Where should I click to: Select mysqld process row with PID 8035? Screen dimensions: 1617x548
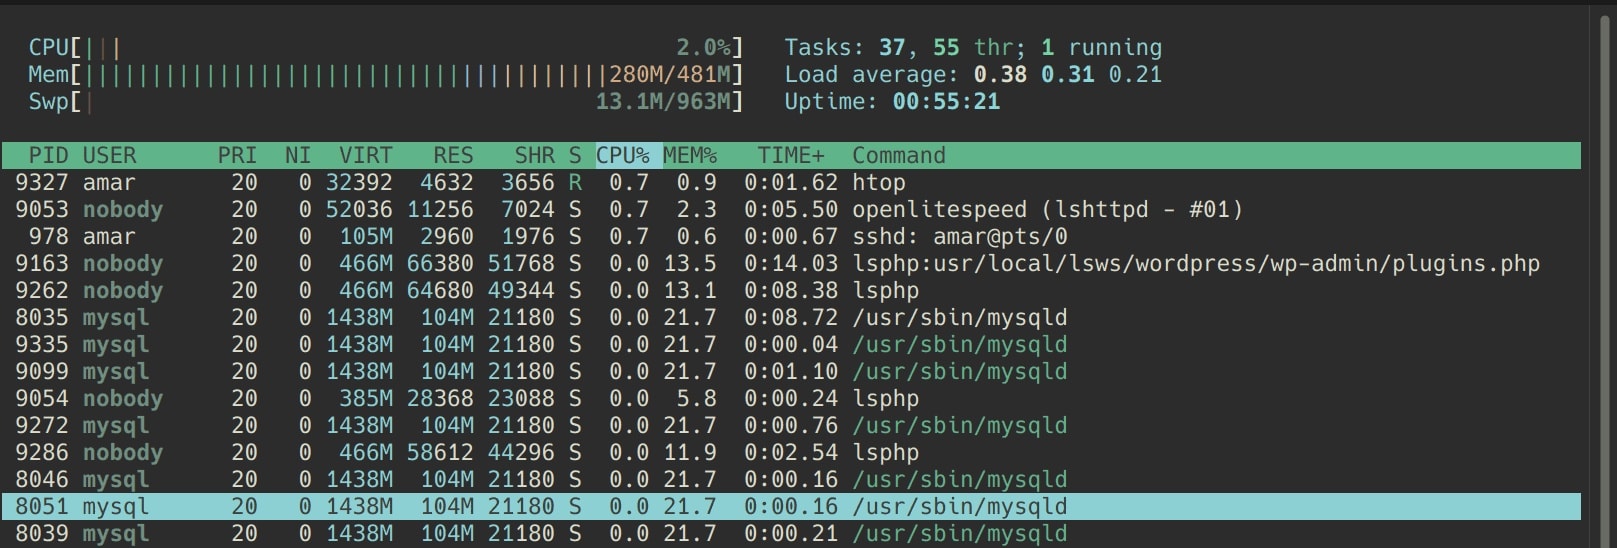[x=791, y=318]
